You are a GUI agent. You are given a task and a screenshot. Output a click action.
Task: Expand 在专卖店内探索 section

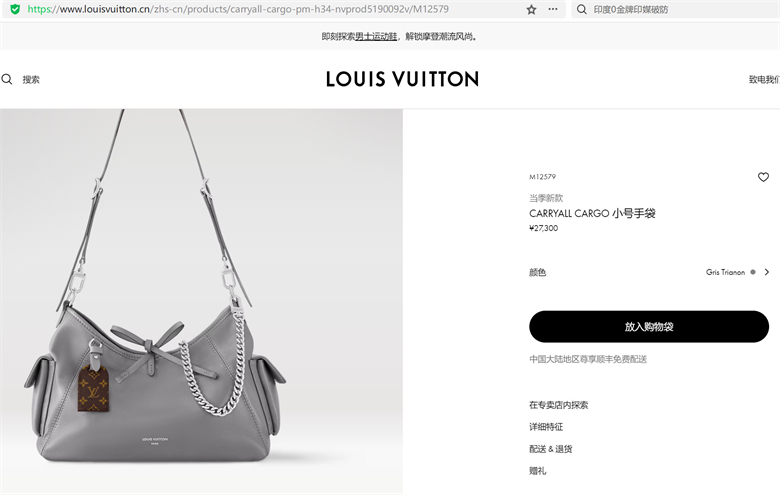coord(559,405)
